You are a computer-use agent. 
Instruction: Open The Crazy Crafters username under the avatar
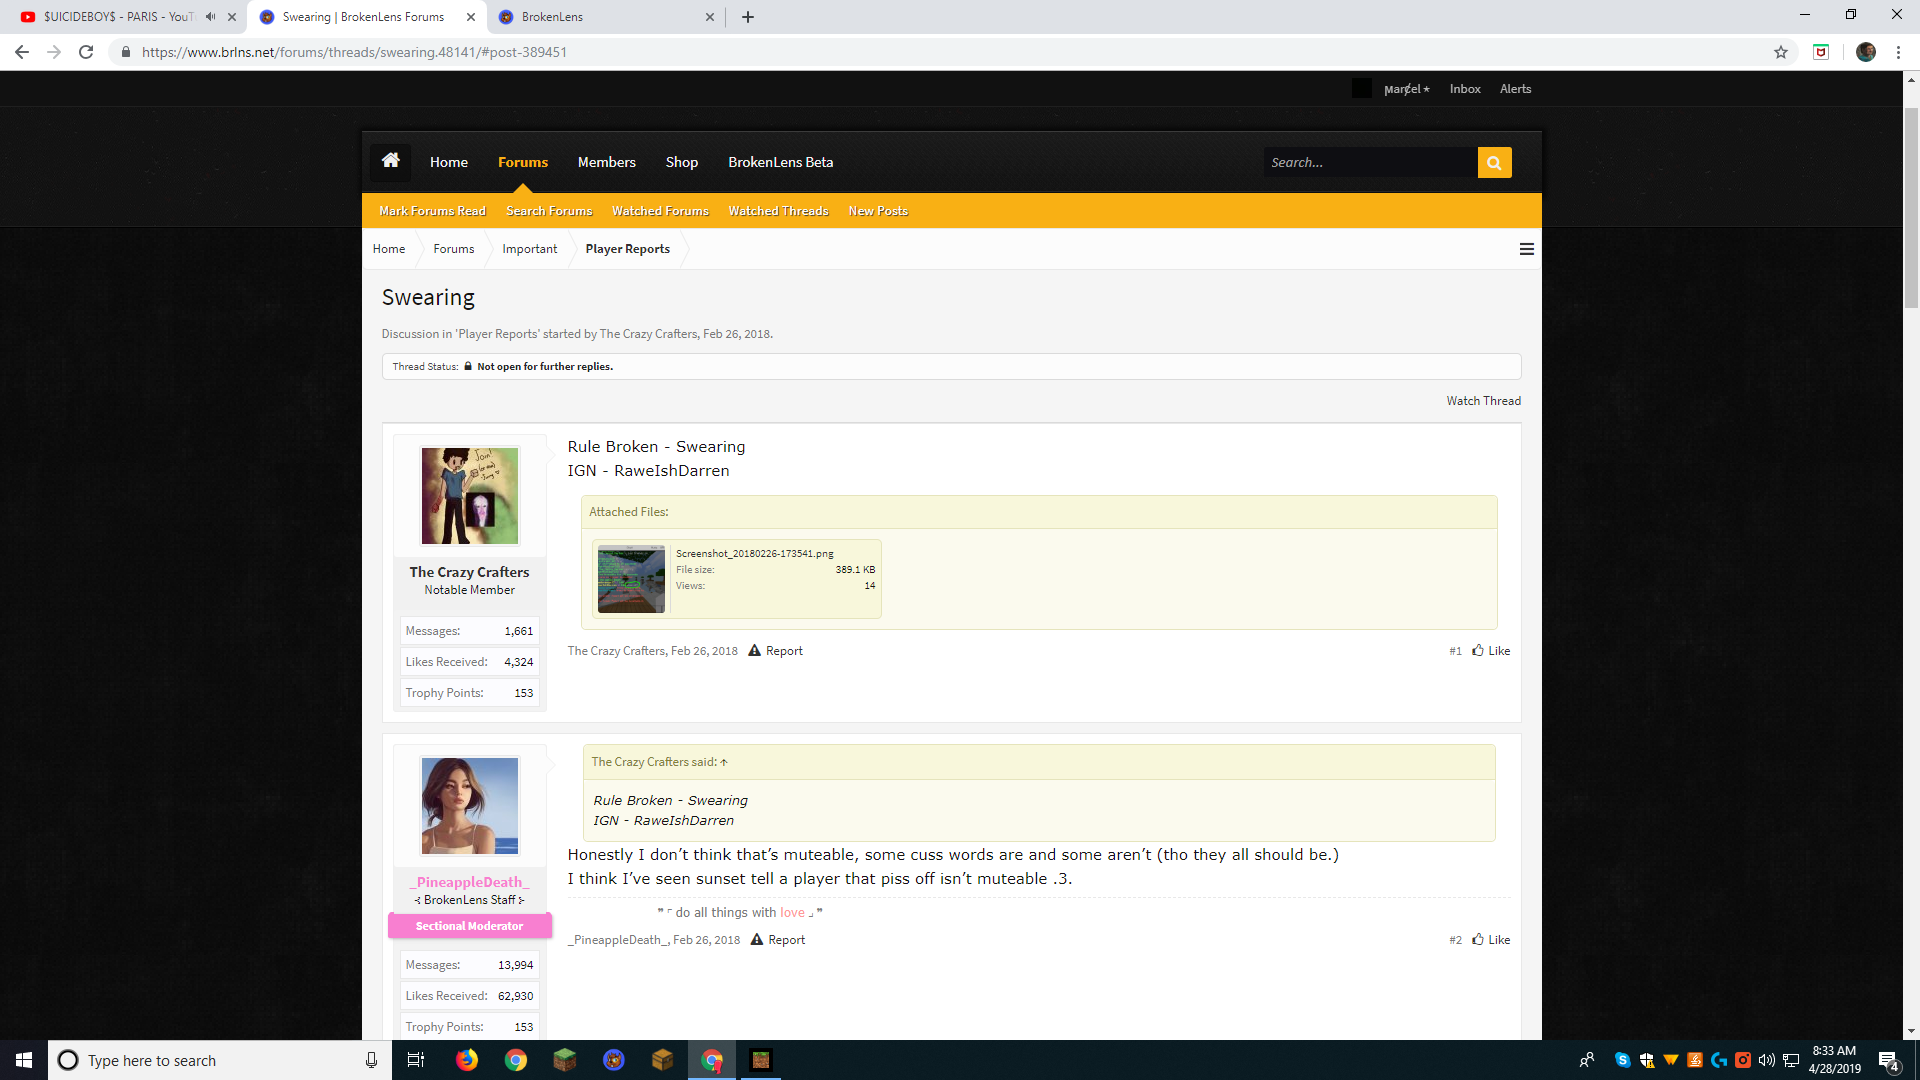[x=469, y=572]
